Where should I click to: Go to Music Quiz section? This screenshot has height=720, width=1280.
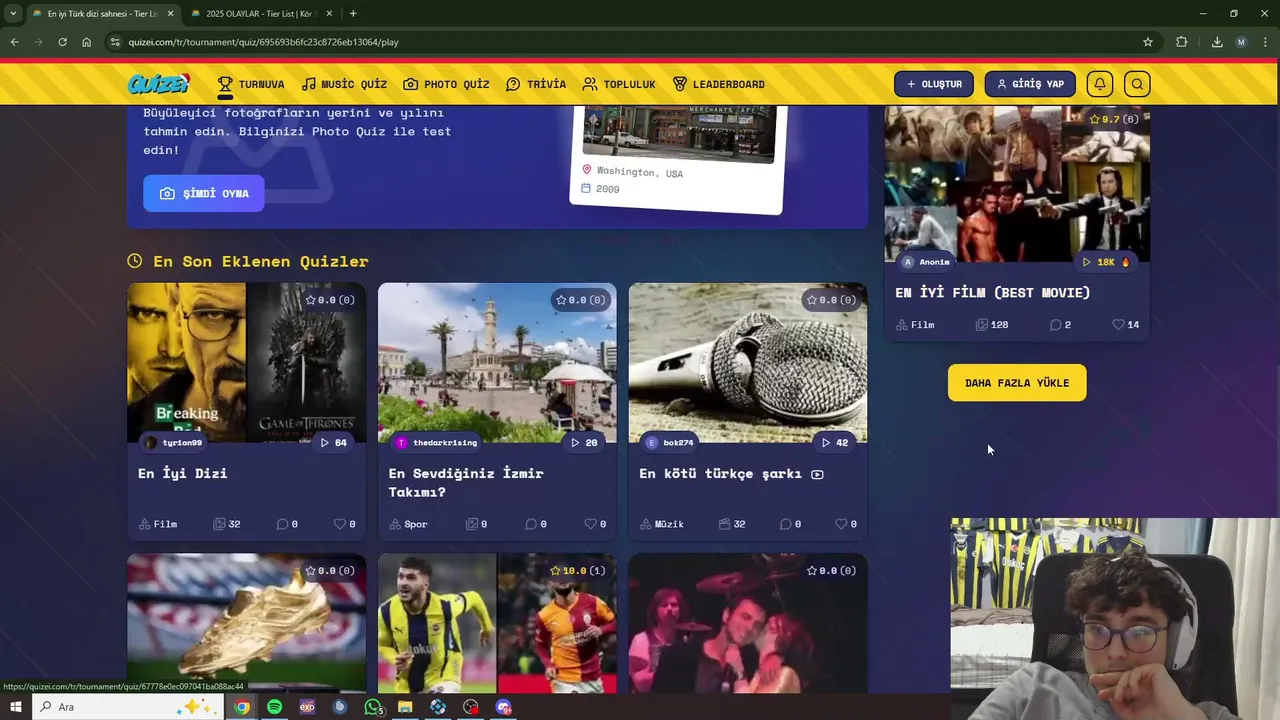pos(344,84)
